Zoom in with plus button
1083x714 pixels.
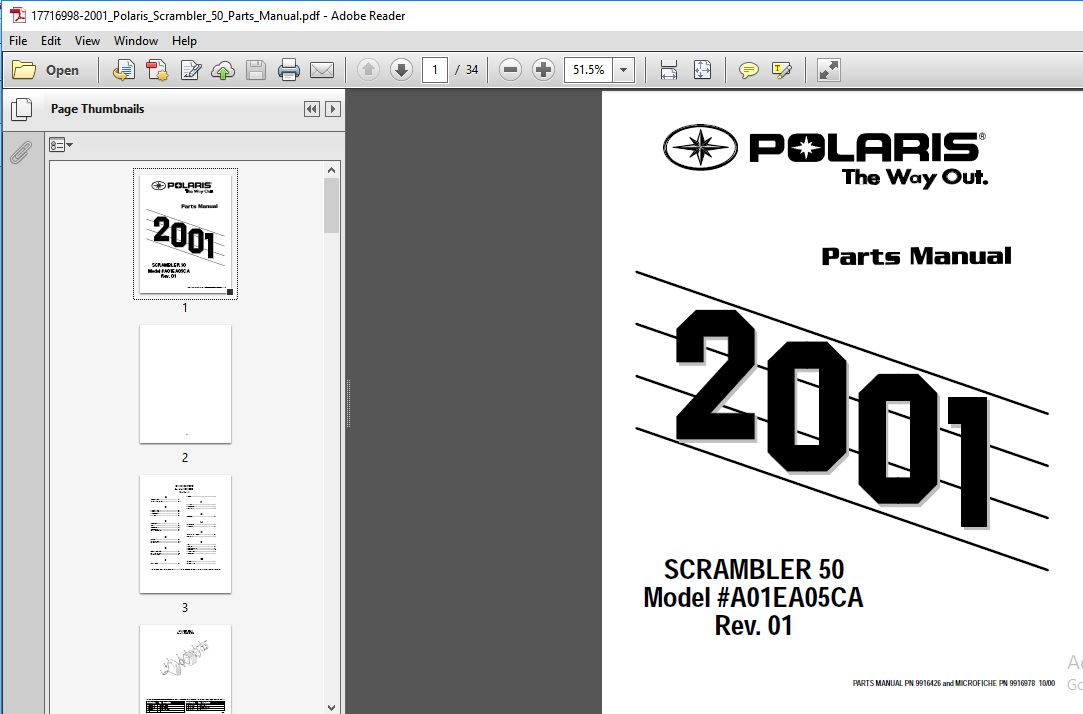(x=544, y=70)
